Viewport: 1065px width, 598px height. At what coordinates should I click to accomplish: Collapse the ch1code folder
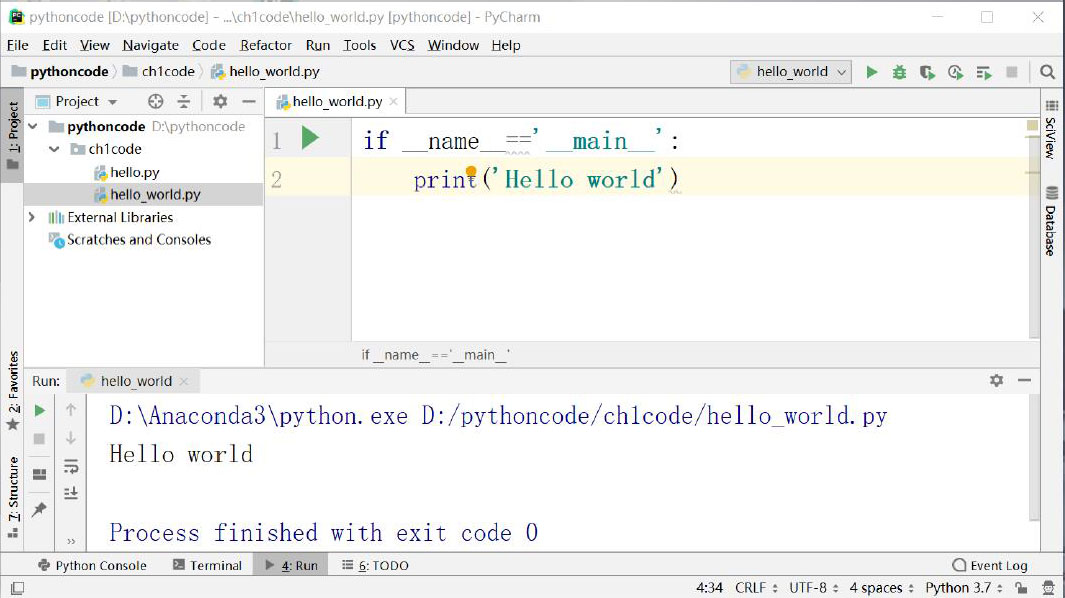[54, 149]
